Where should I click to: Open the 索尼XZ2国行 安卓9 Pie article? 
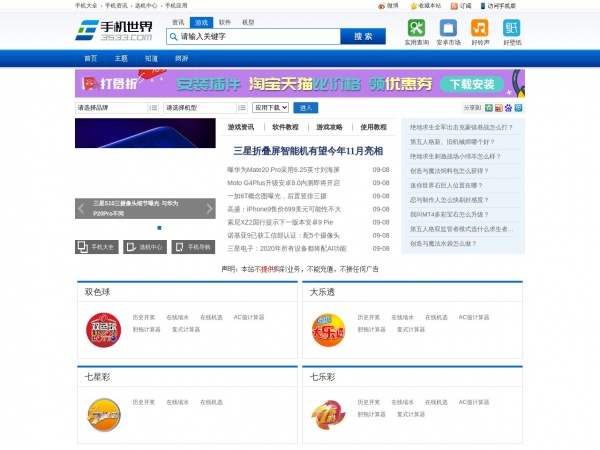[x=280, y=222]
